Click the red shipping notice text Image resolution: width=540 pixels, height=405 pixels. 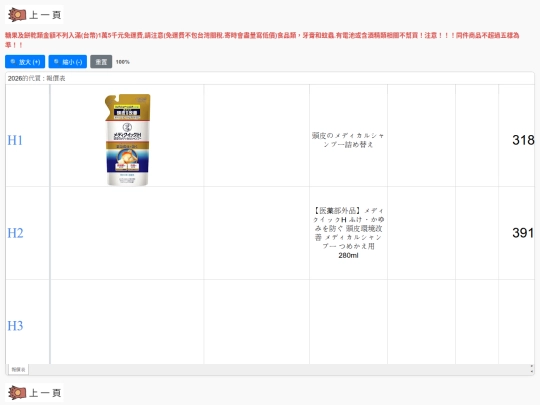262,40
